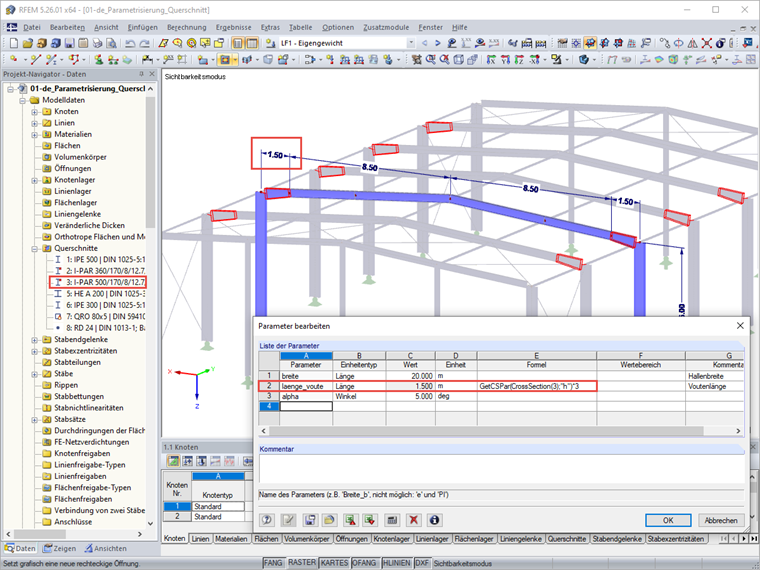Click the info icon in Parameter dialog
Screen dimensions: 760x570
pyautogui.click(x=434, y=520)
